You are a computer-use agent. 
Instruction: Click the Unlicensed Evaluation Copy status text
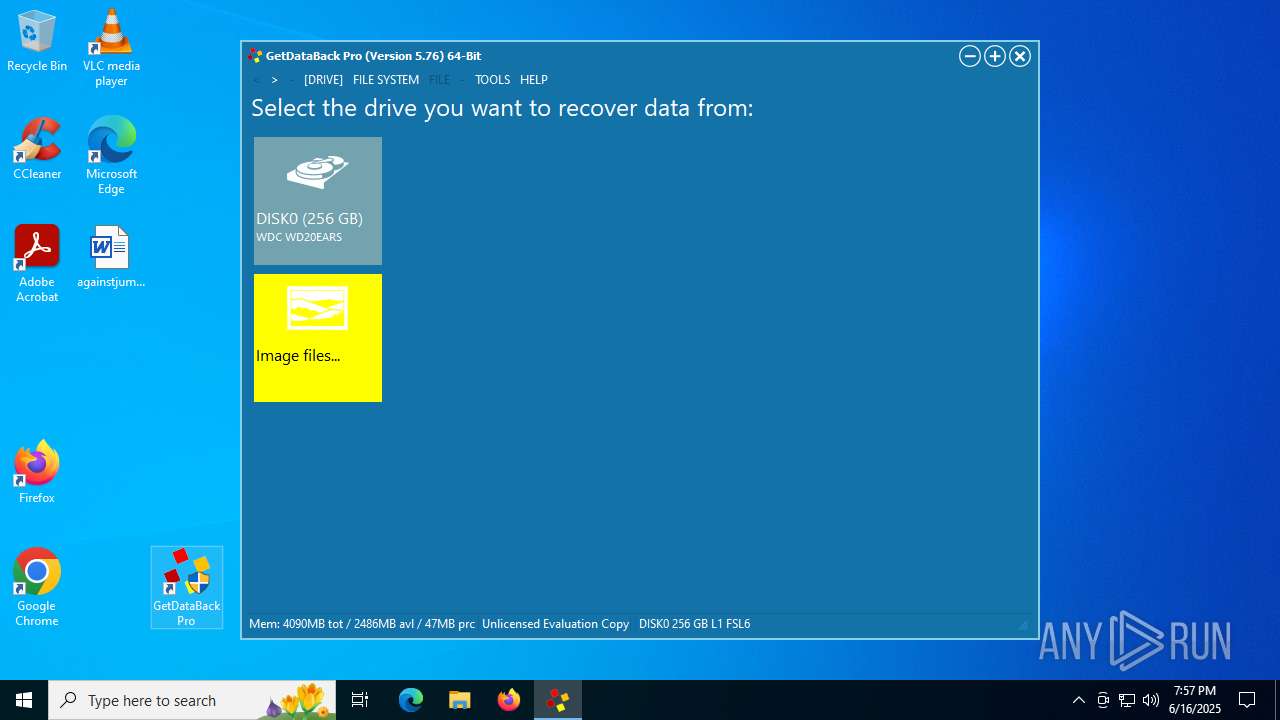point(555,624)
